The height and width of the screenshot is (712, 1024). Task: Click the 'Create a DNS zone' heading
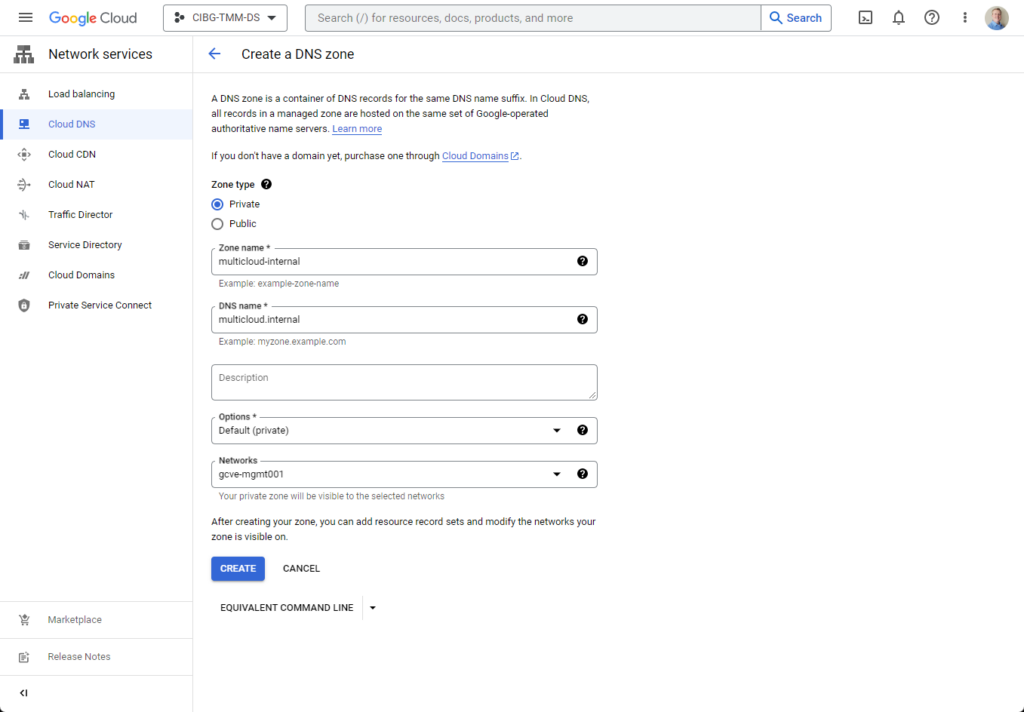[298, 54]
